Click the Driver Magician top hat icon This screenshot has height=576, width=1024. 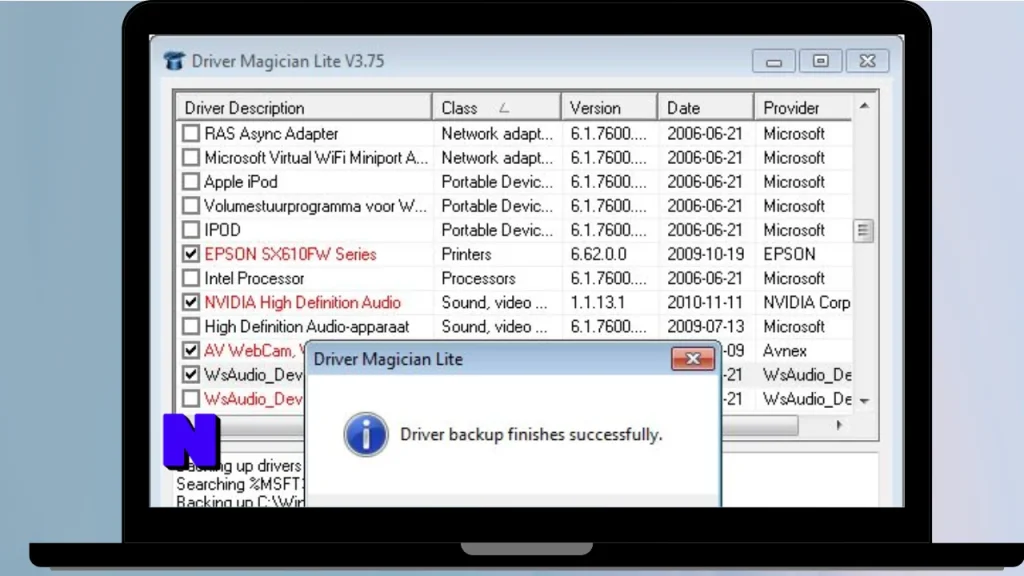tap(174, 61)
